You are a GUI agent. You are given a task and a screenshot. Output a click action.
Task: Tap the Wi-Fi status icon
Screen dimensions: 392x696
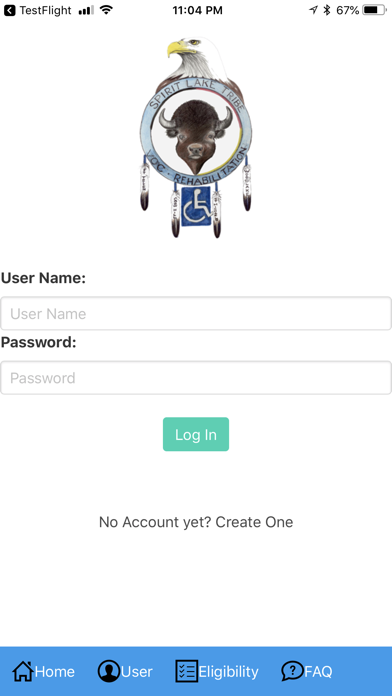106,10
